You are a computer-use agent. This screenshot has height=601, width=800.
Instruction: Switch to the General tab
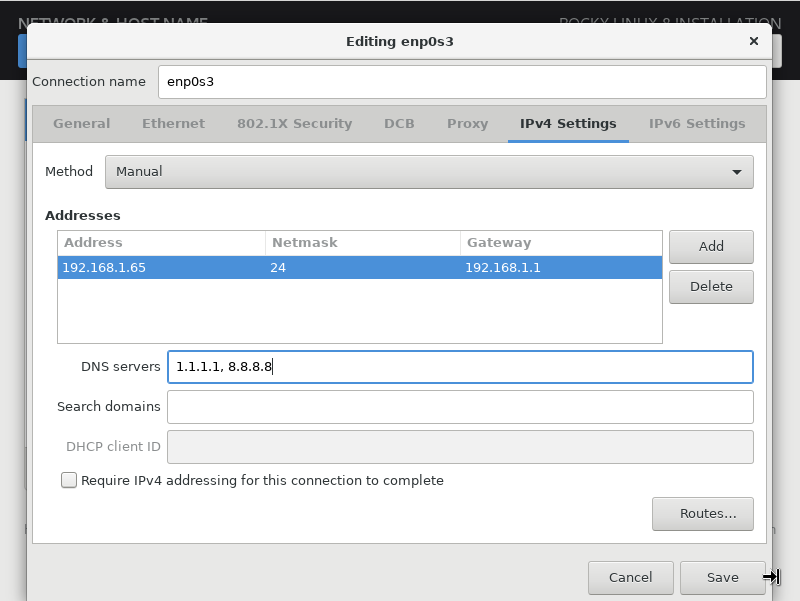pyautogui.click(x=81, y=124)
